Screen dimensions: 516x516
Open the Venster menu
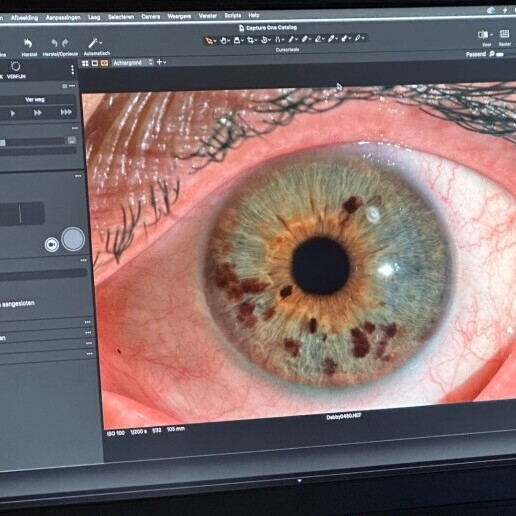click(208, 16)
